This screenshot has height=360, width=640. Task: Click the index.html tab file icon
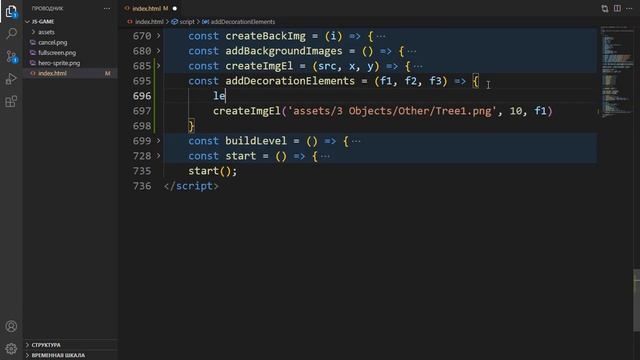coord(127,8)
